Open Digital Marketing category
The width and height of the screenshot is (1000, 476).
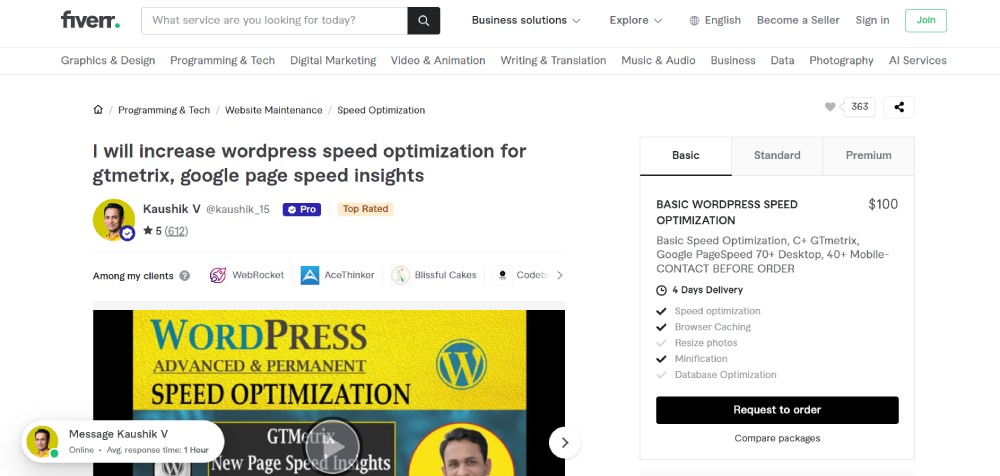tap(333, 61)
